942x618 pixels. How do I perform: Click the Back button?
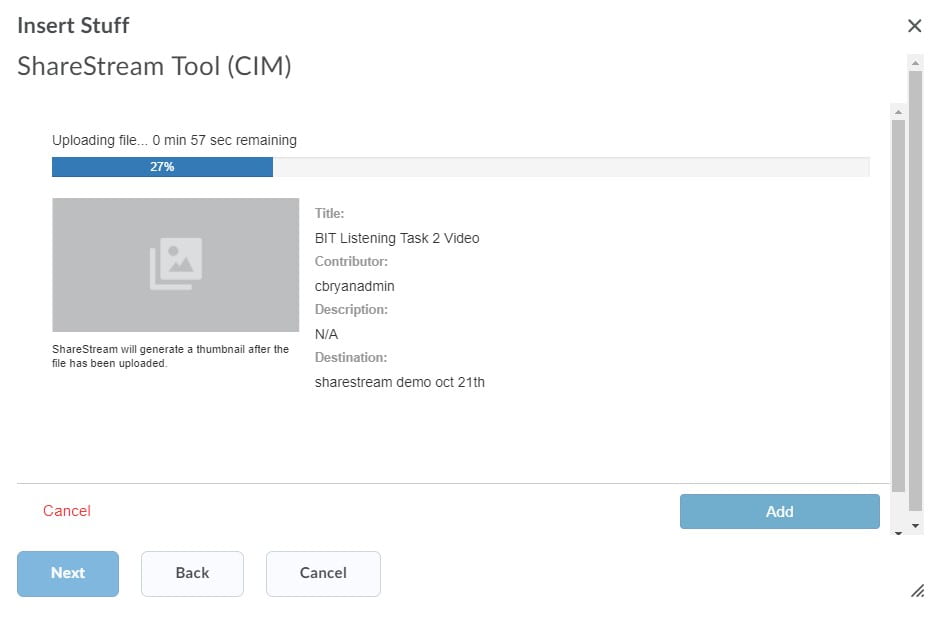click(192, 574)
